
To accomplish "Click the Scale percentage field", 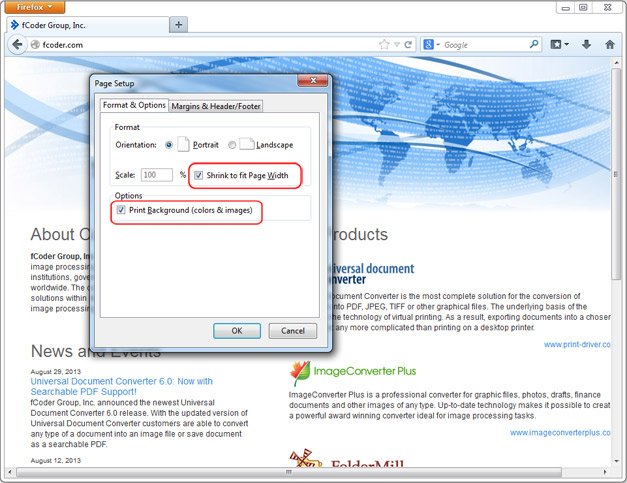I will [x=157, y=175].
